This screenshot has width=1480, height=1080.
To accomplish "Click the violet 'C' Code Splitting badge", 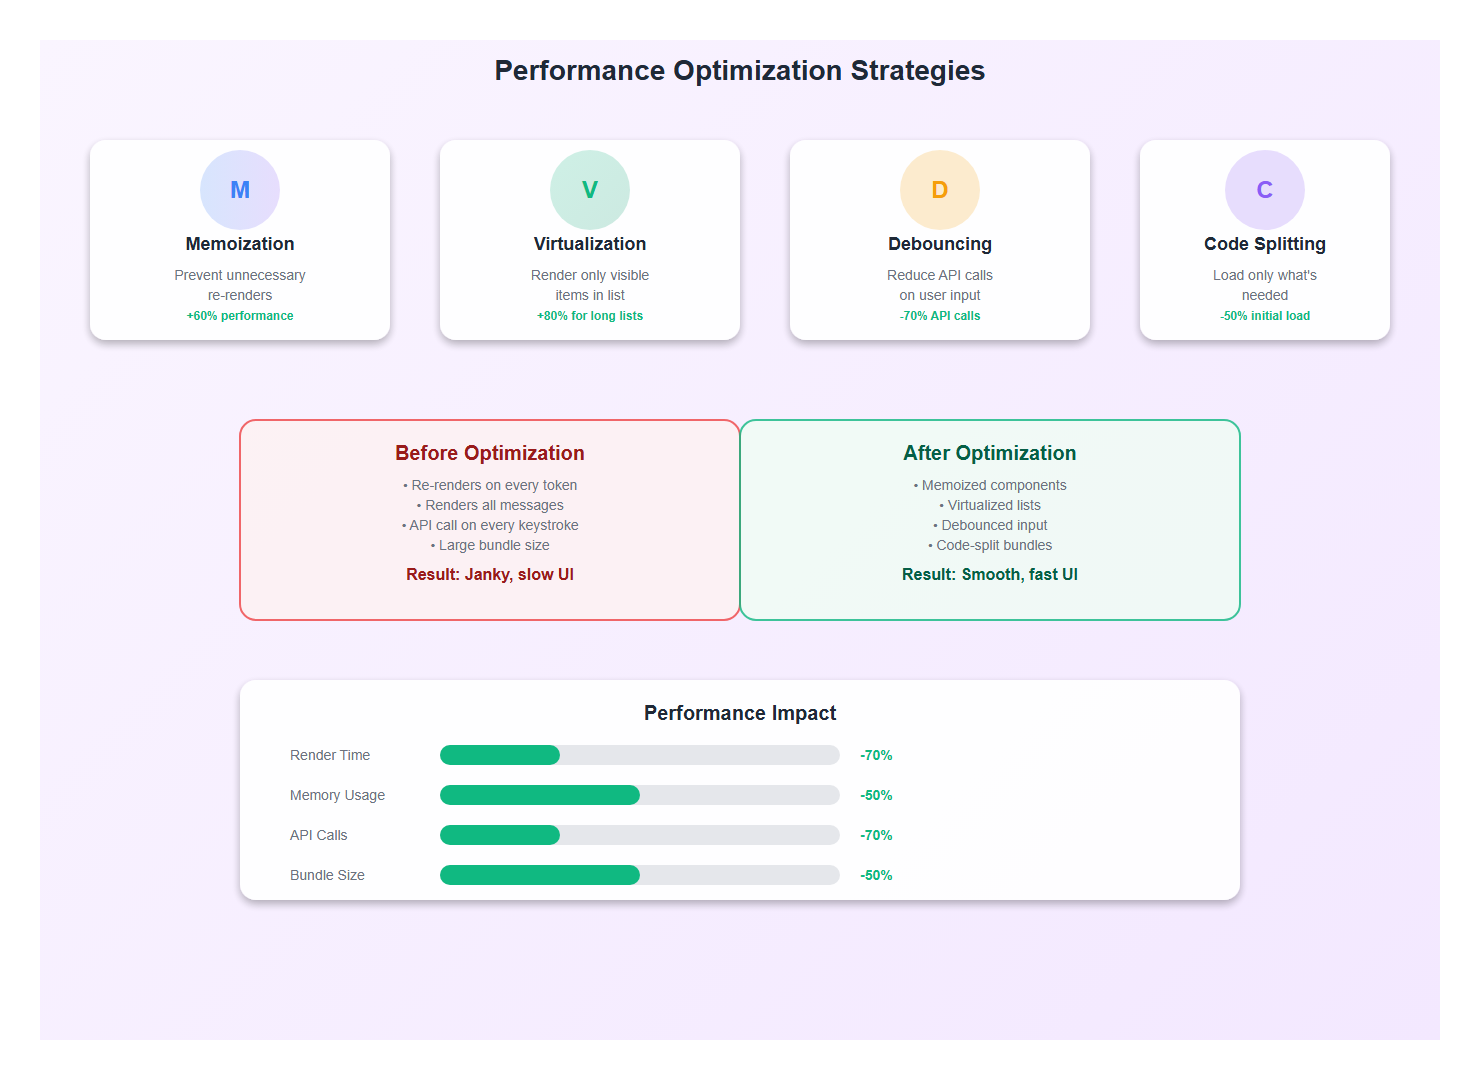I will pyautogui.click(x=1264, y=189).
